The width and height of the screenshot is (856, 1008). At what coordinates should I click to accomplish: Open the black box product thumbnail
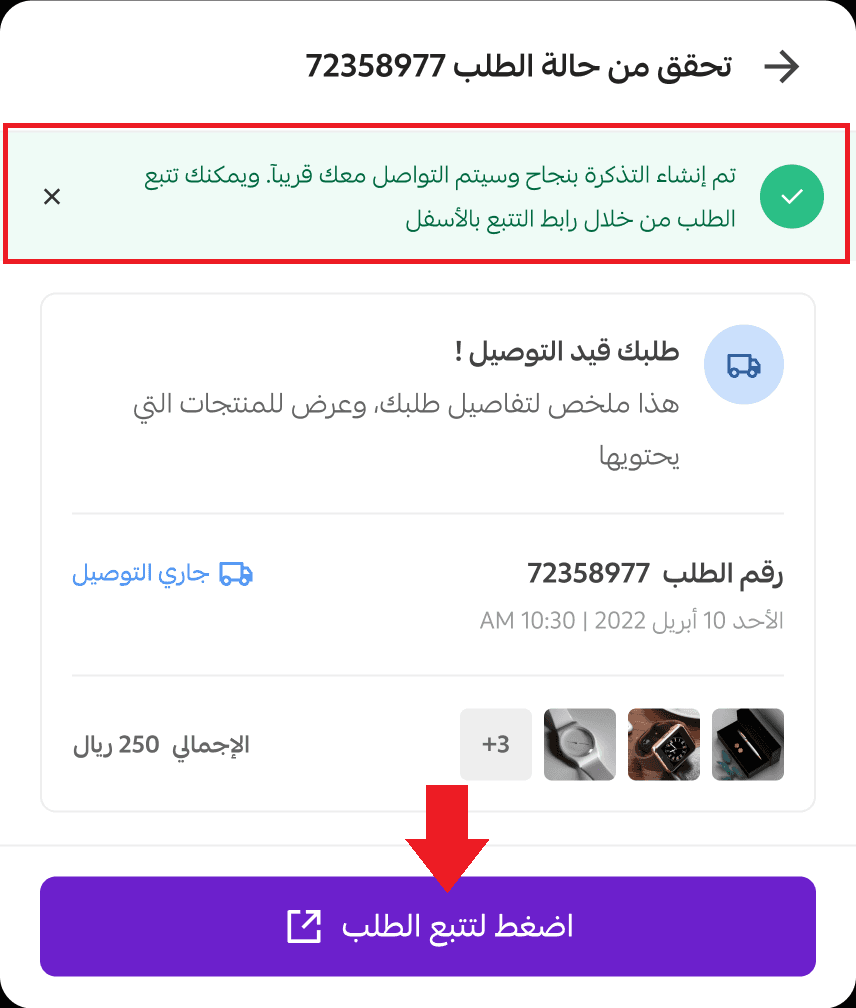click(748, 744)
